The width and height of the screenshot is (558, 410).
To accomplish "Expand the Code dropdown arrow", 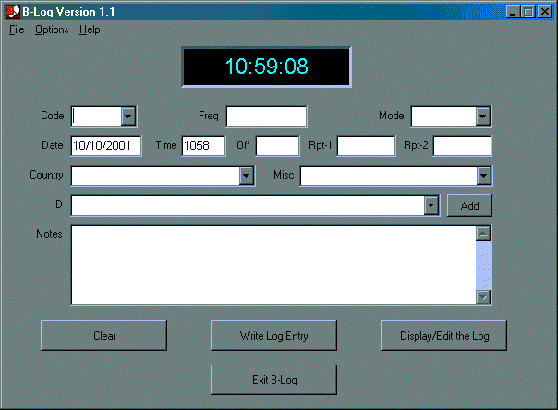I will point(128,116).
